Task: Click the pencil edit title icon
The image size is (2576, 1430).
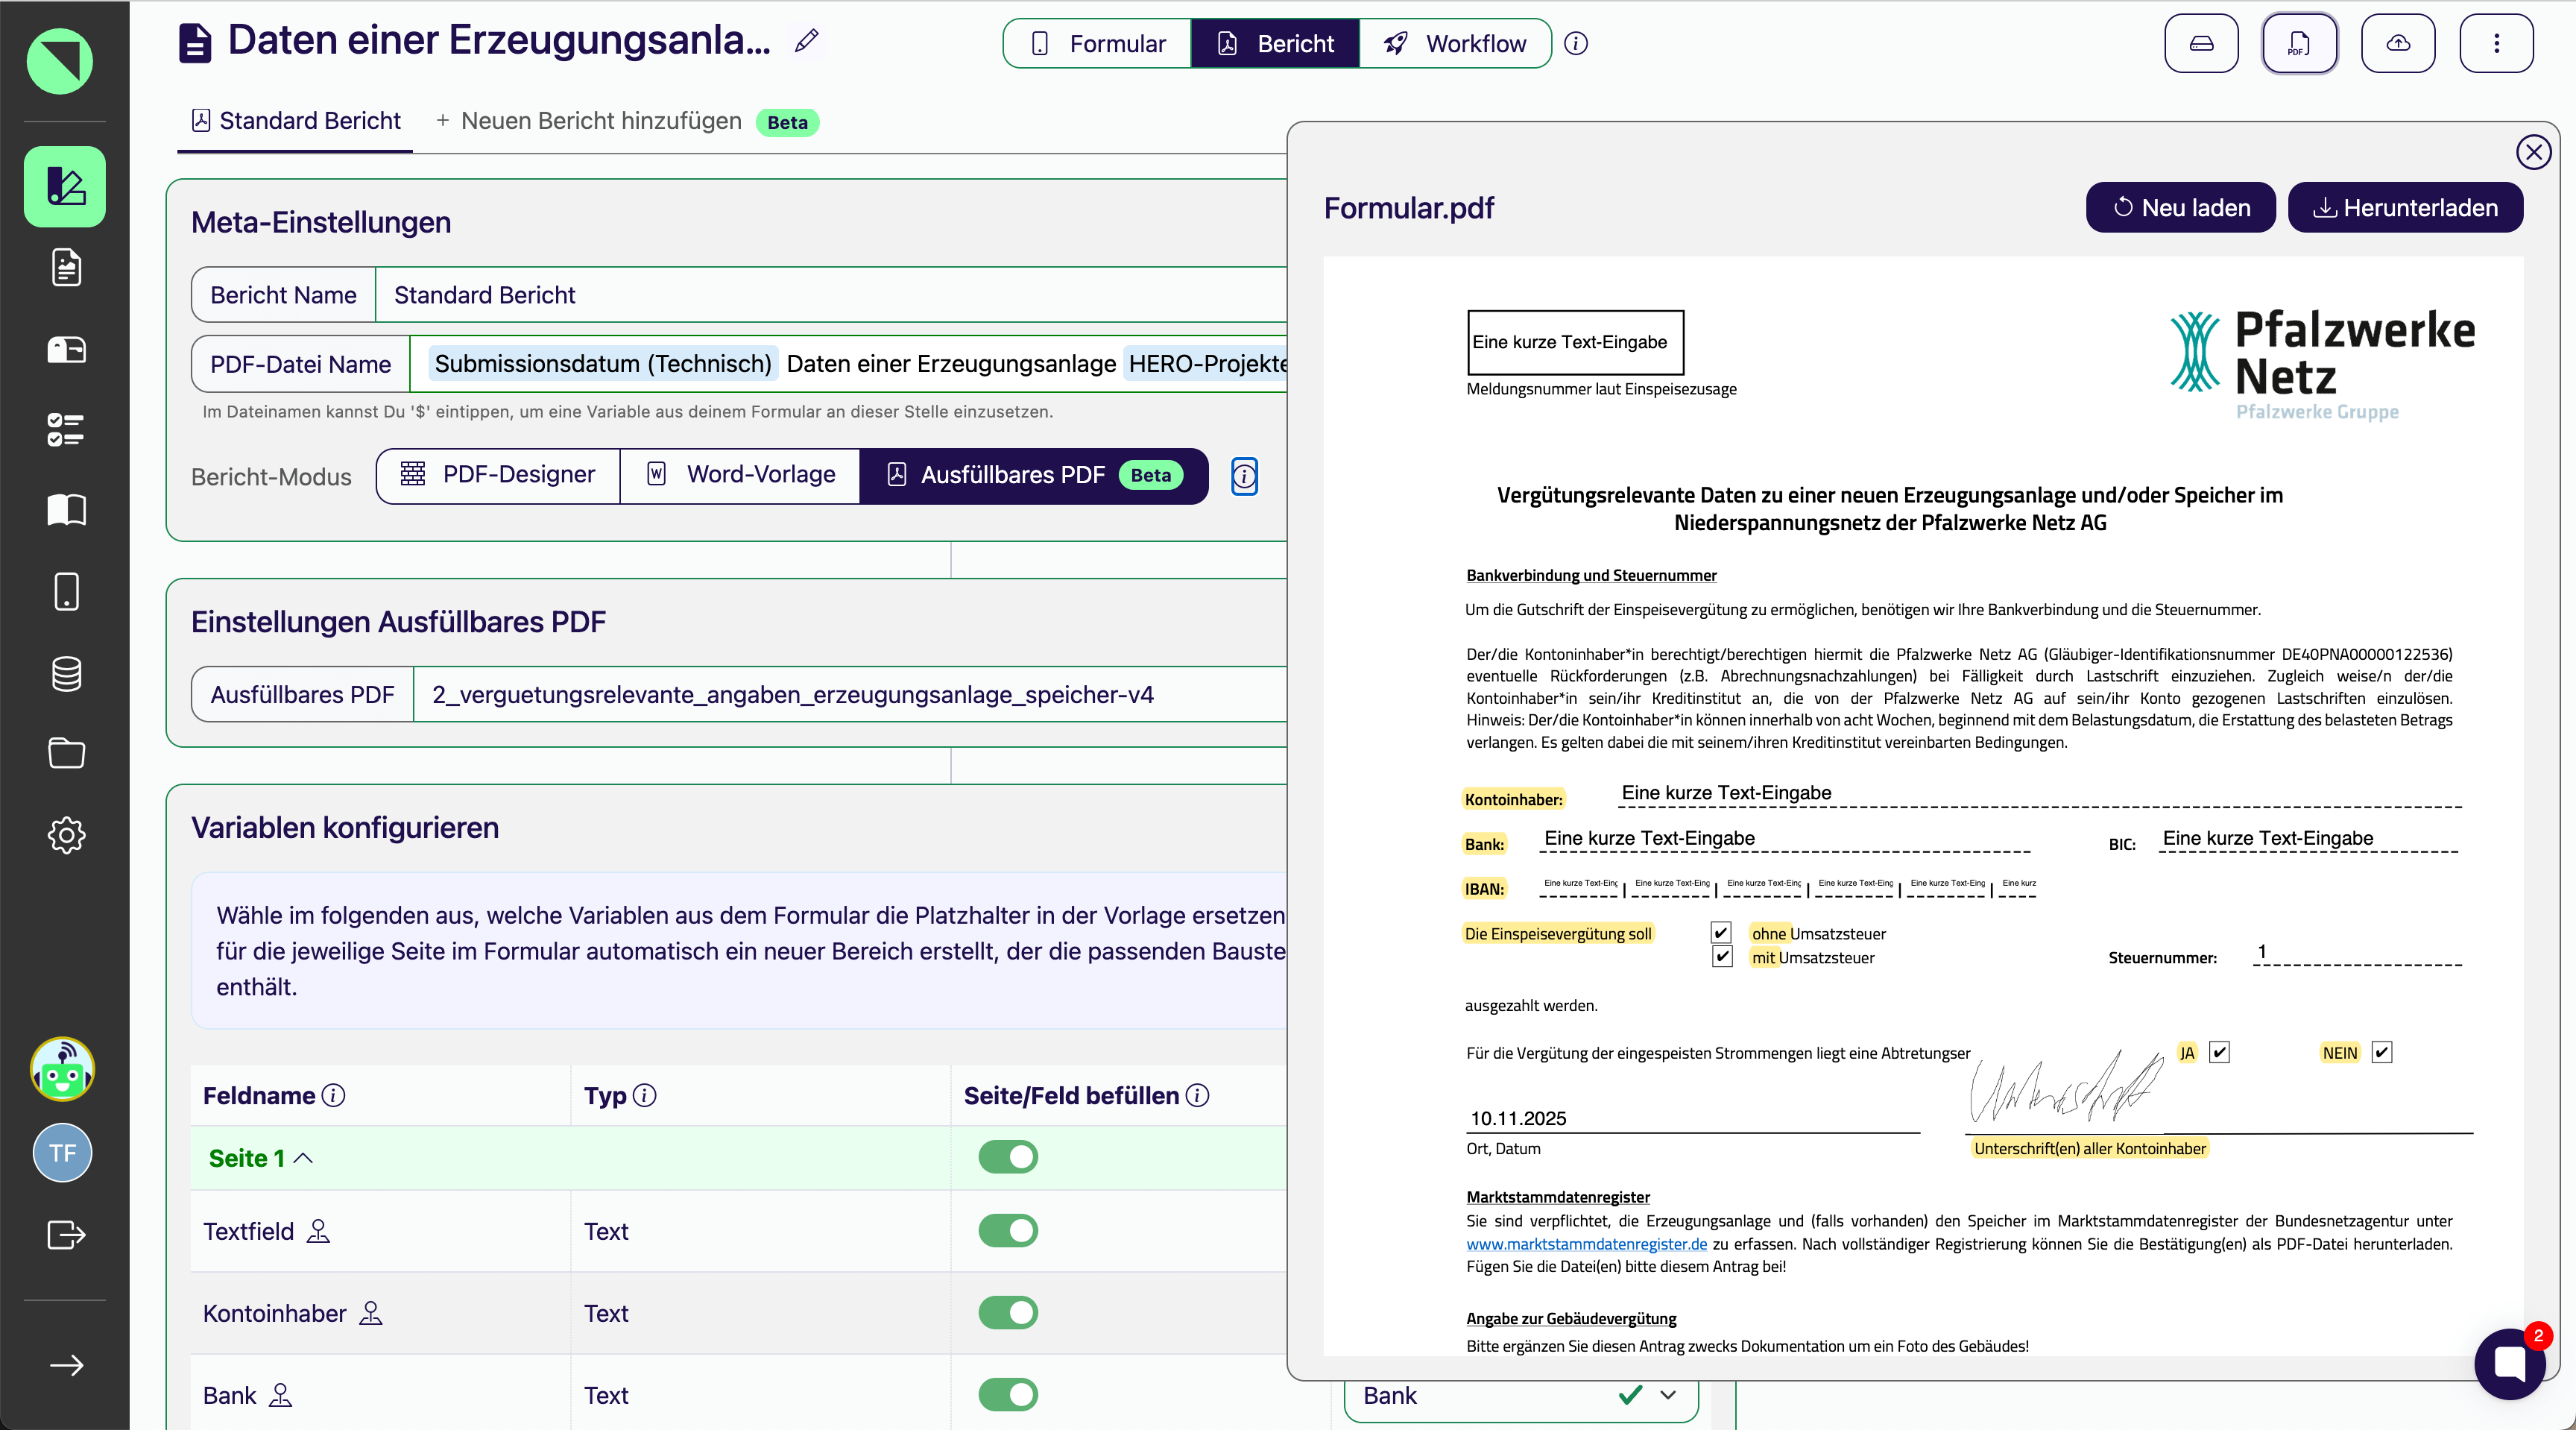Action: tap(806, 41)
